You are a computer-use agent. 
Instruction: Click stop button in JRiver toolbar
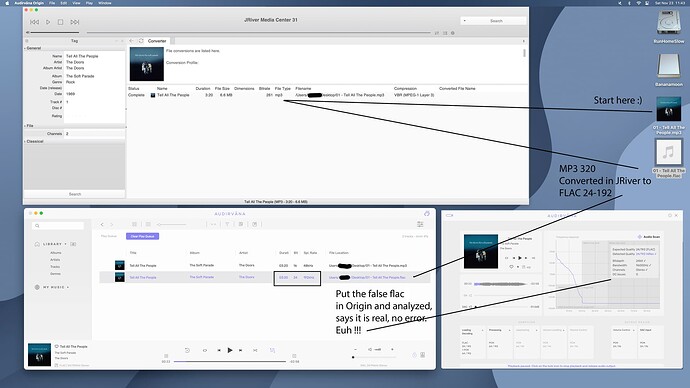click(61, 22)
